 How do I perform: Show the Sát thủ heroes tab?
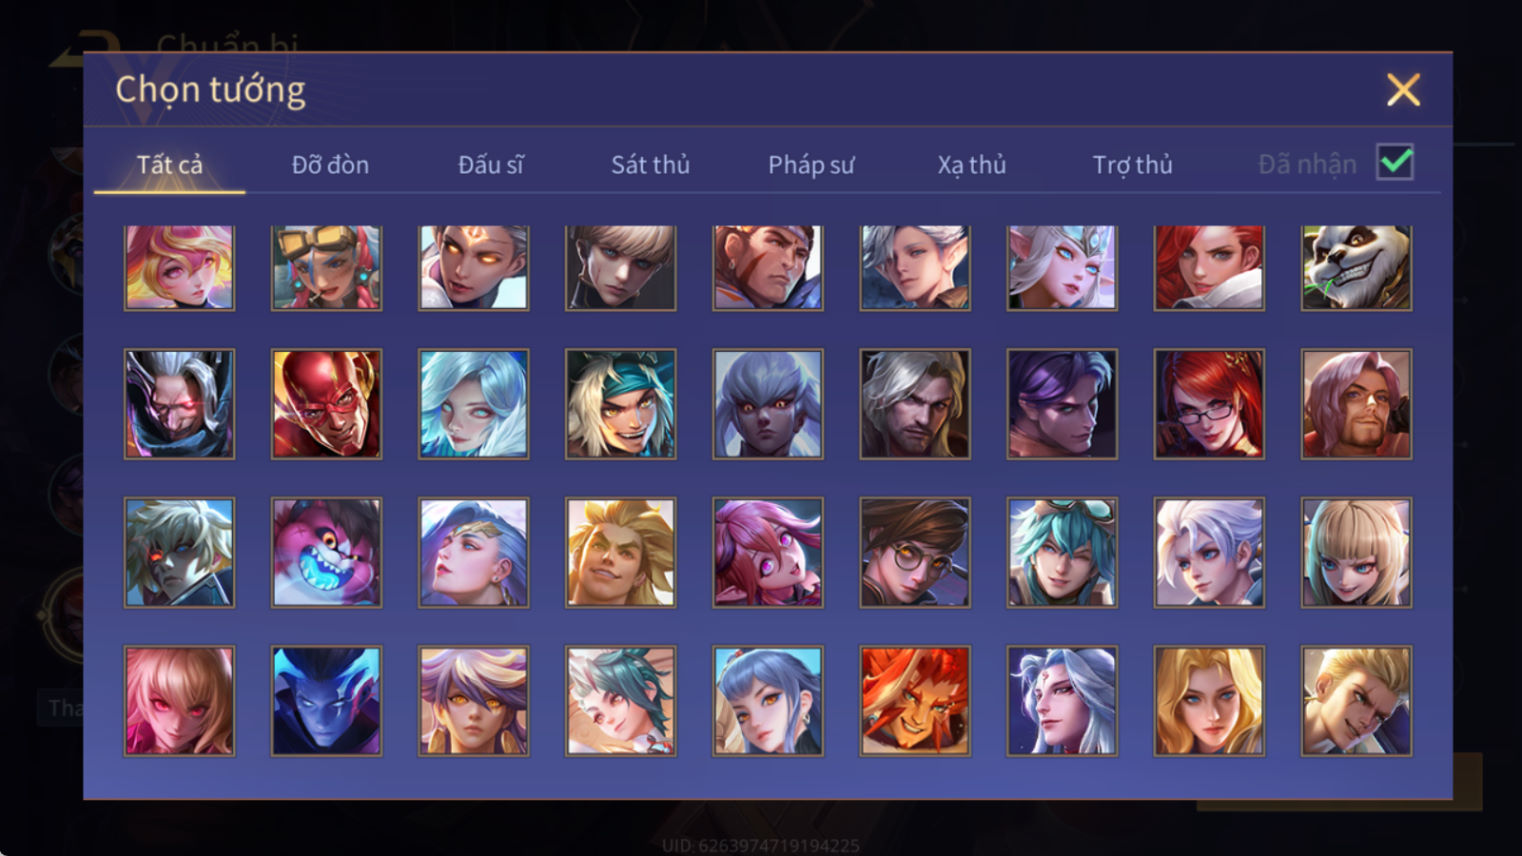click(650, 164)
